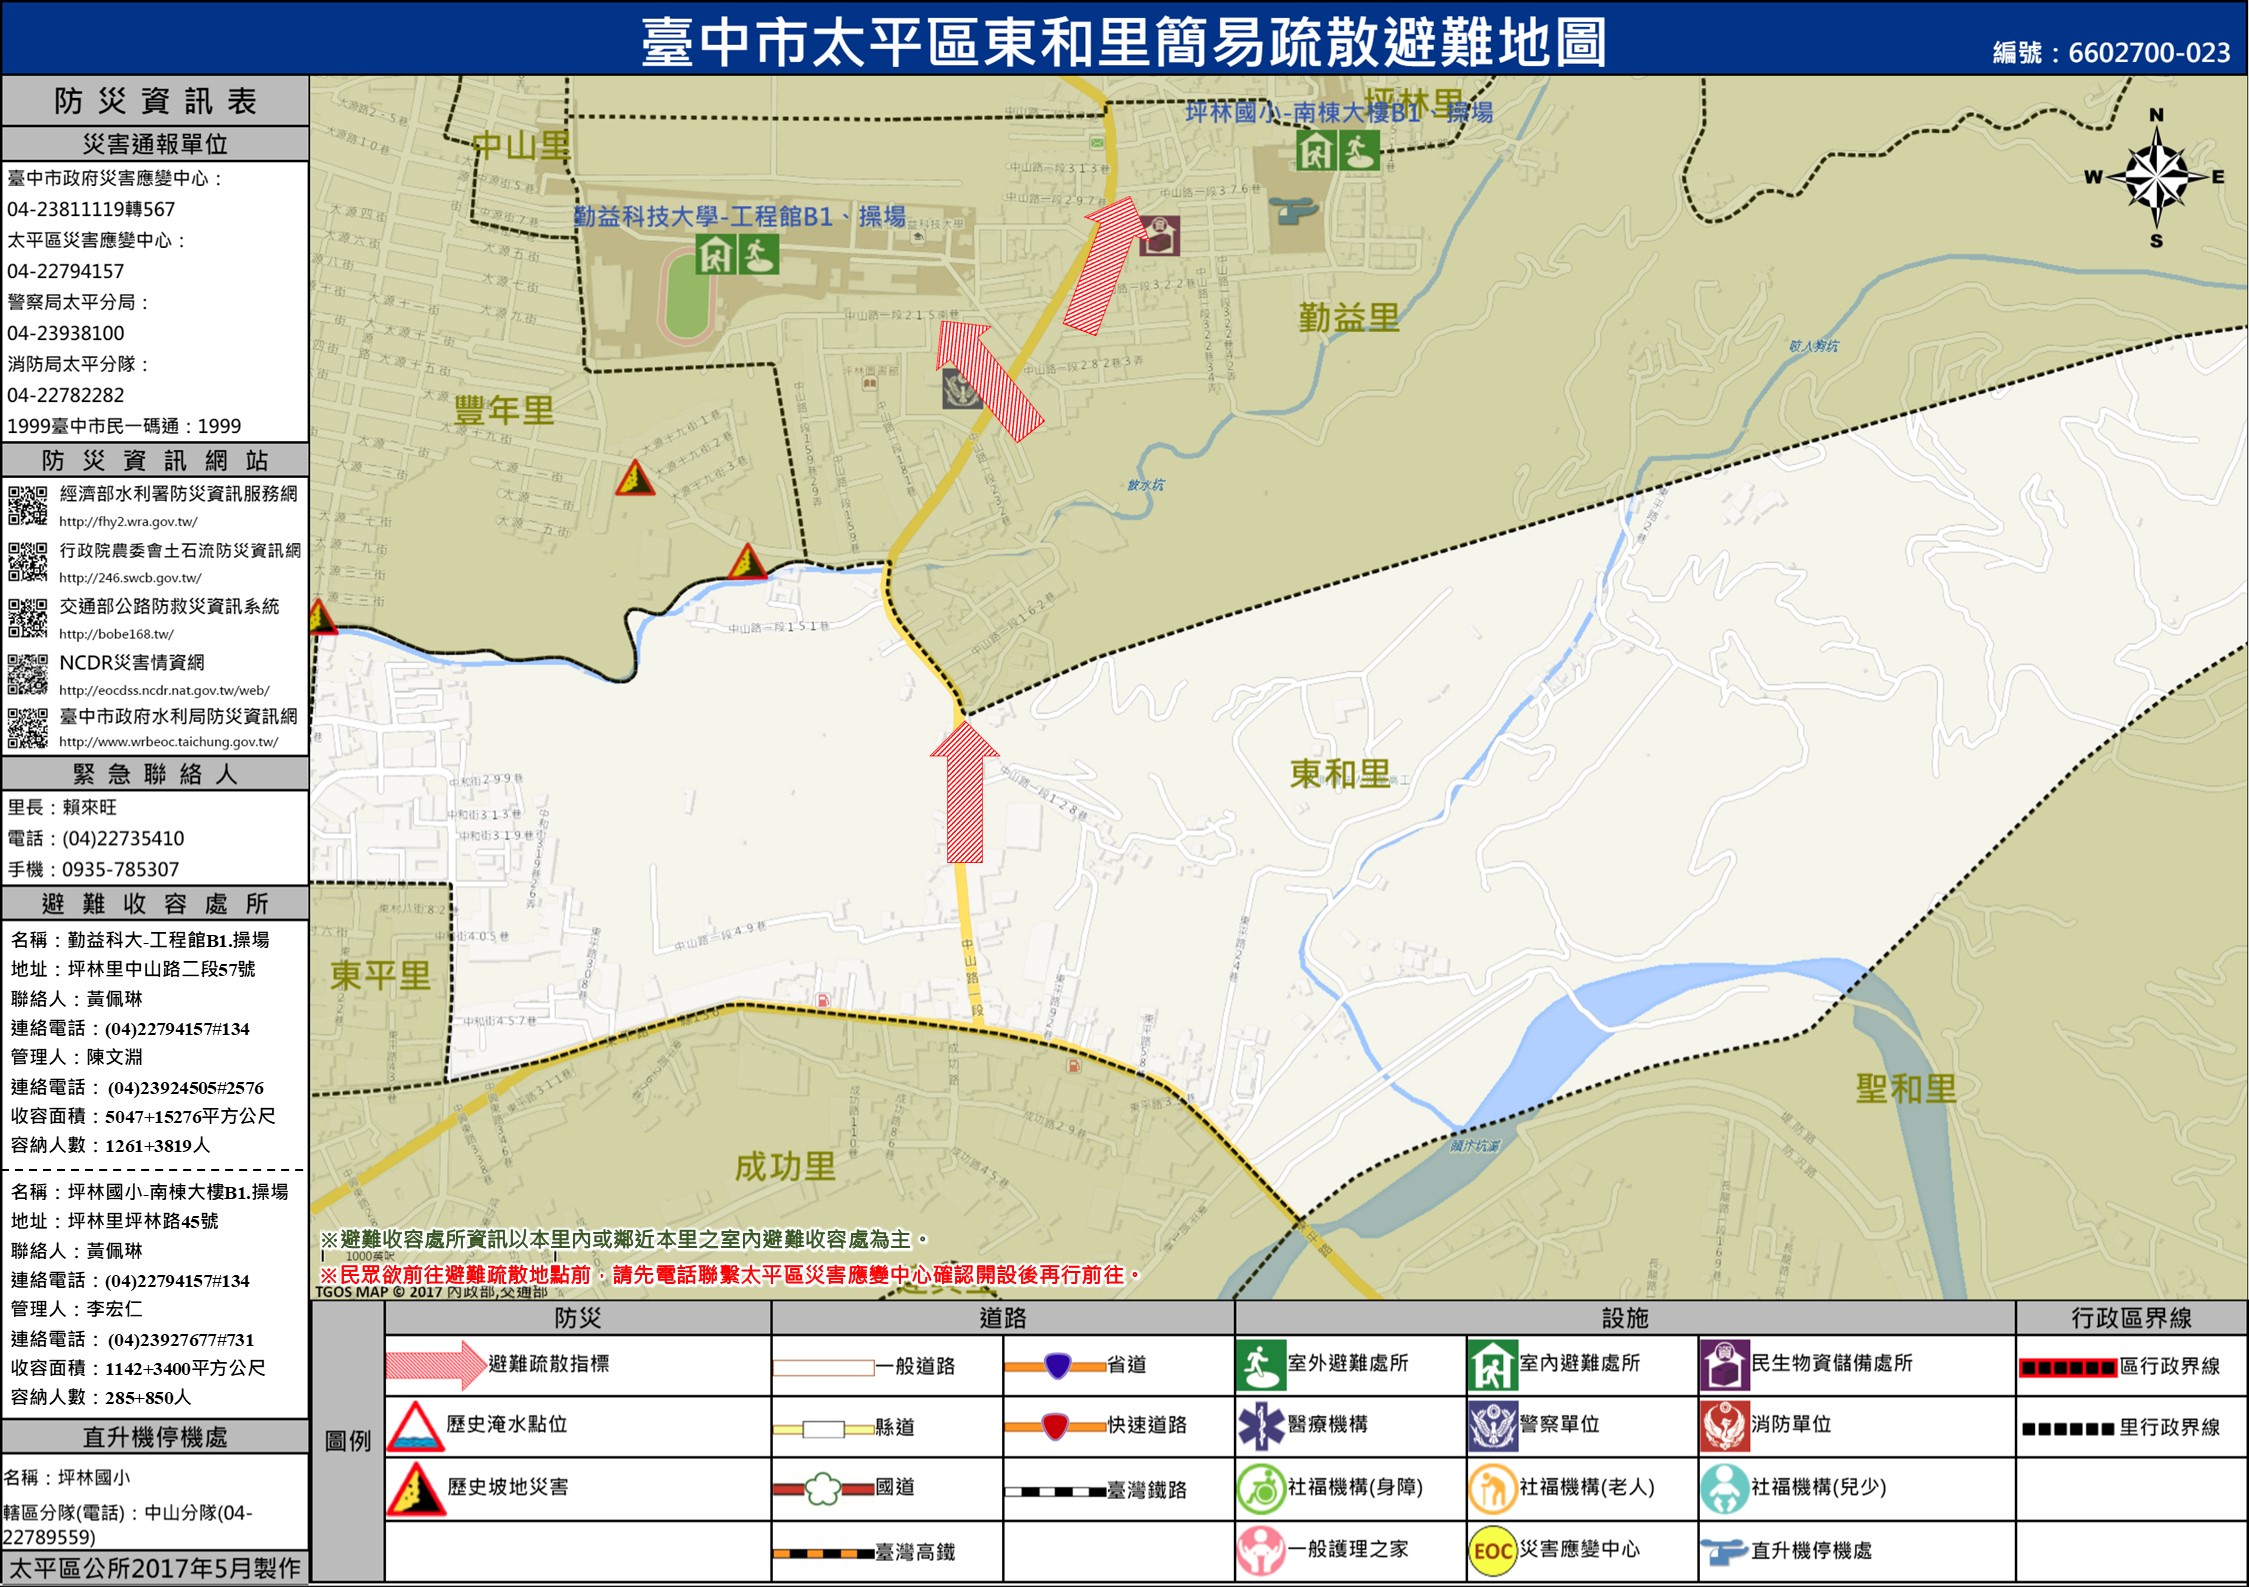Open the fhy2.wra.gov.tw link
Viewport: 2249px width, 1587px height.
(x=128, y=521)
